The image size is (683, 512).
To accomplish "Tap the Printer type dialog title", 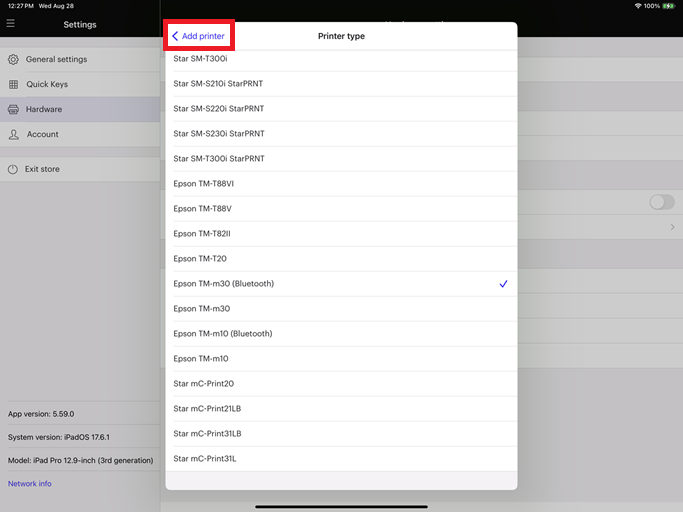I will pos(342,36).
